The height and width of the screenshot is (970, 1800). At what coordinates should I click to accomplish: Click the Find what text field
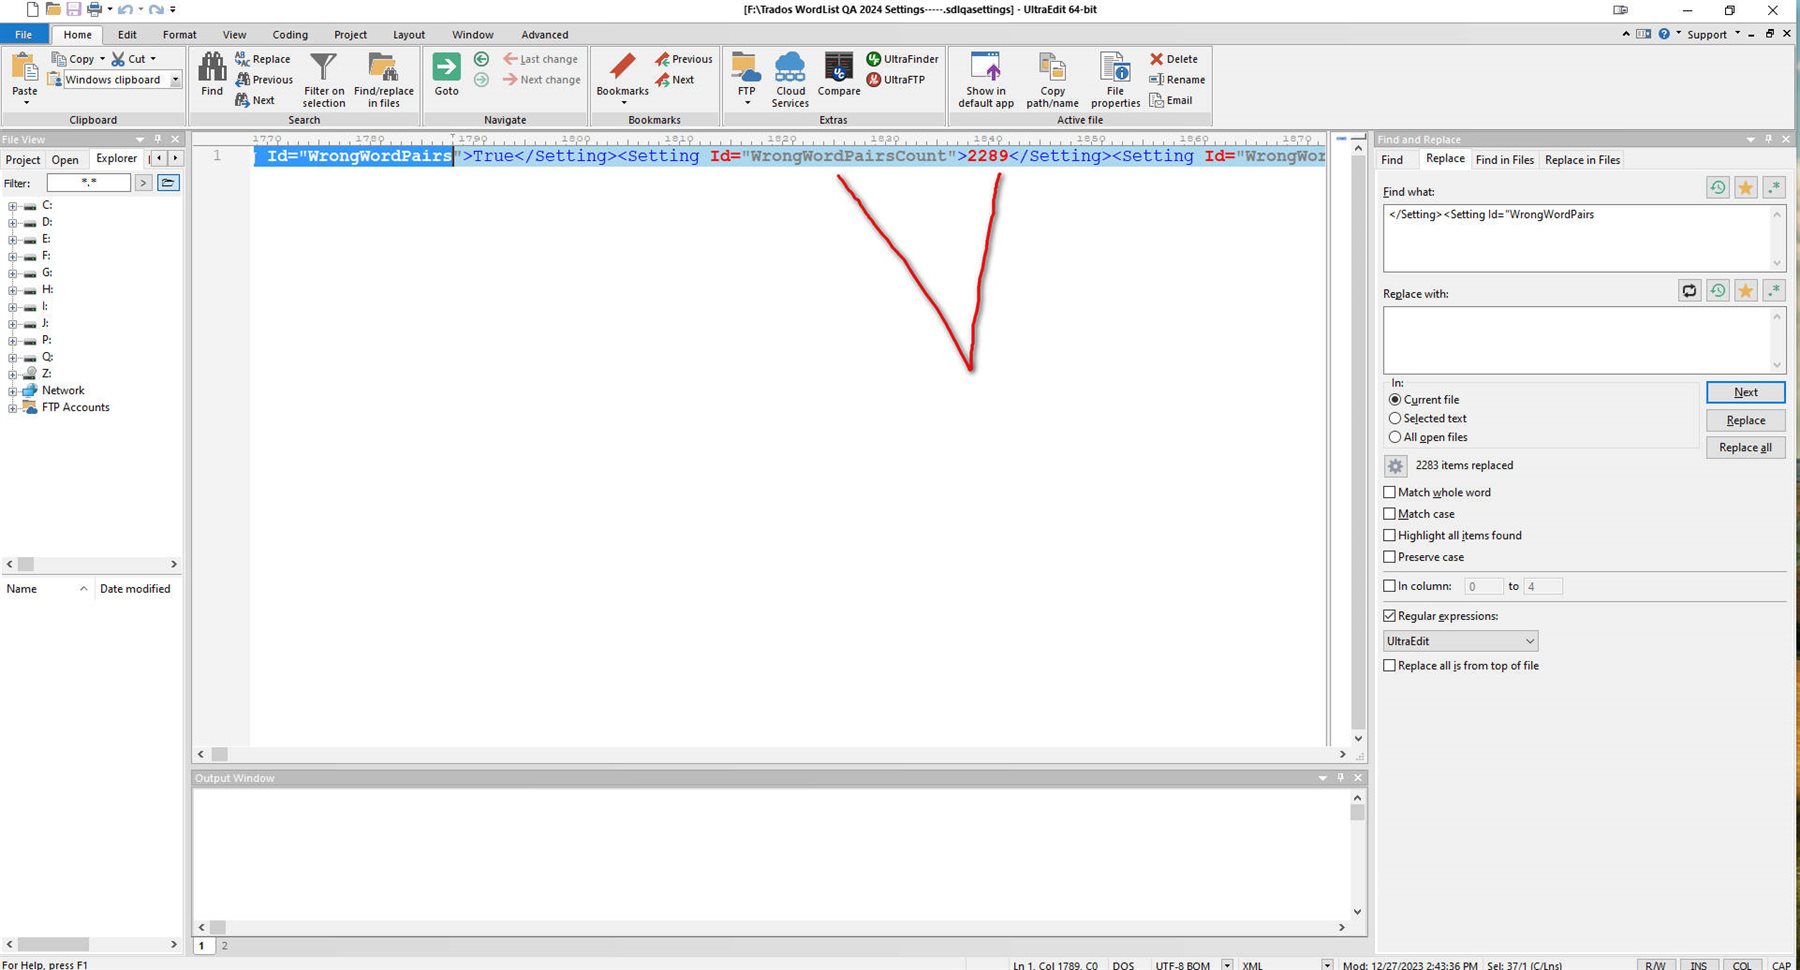(1584, 238)
